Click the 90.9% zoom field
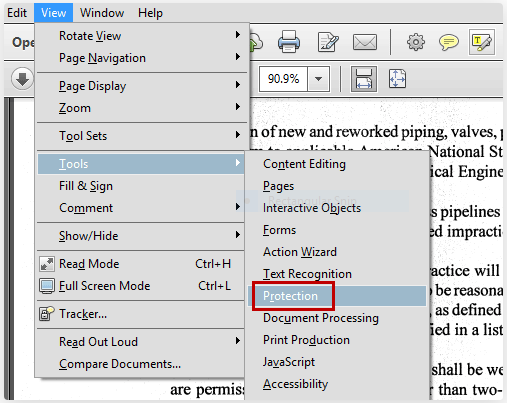Screen dimensions: 507x403 click(x=283, y=79)
